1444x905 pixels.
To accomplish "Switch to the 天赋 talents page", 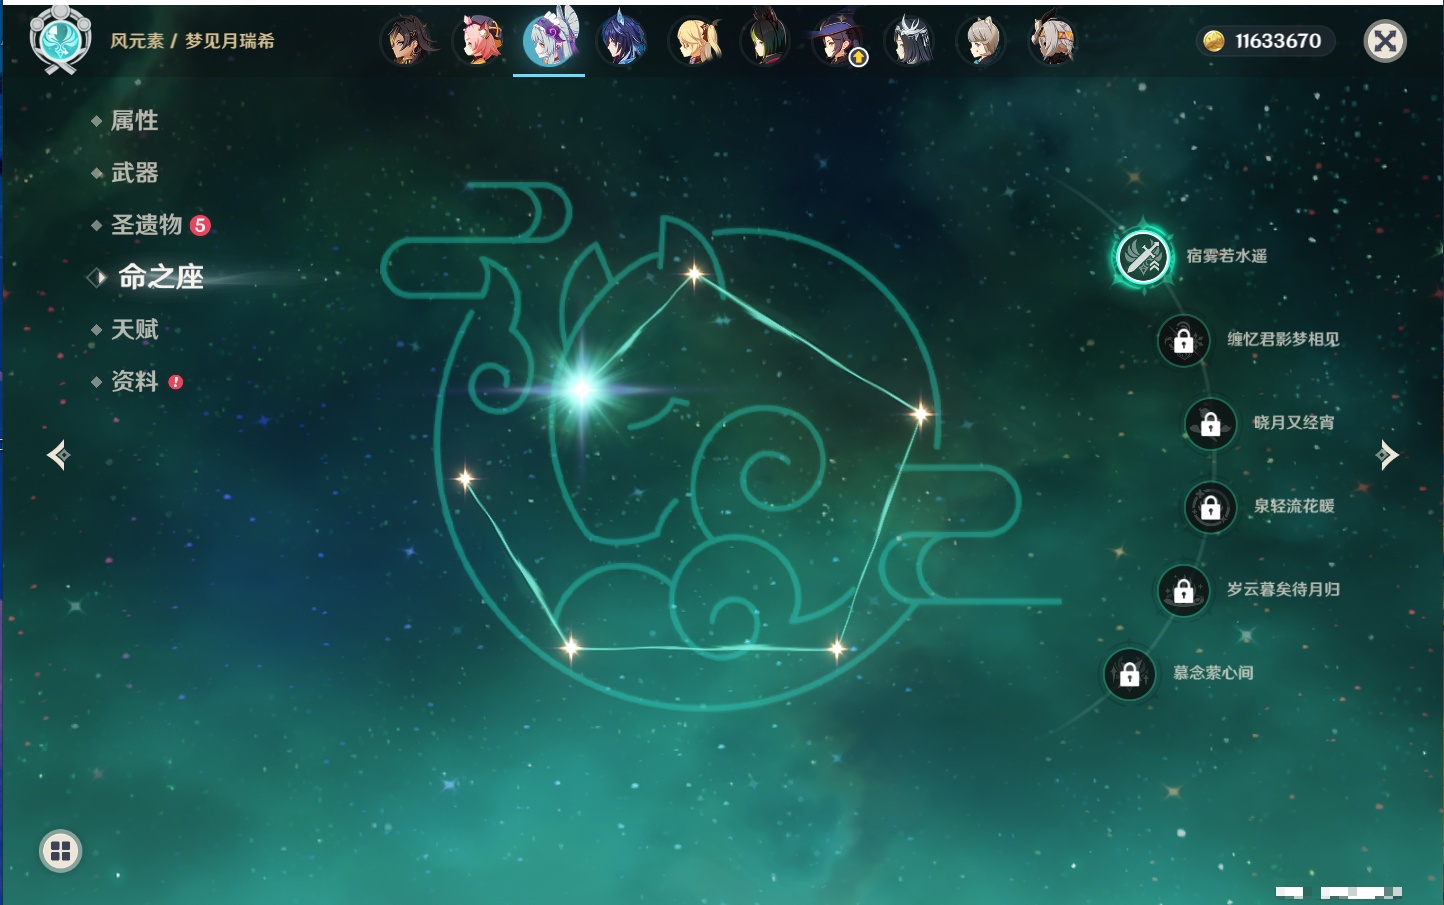I will [134, 329].
